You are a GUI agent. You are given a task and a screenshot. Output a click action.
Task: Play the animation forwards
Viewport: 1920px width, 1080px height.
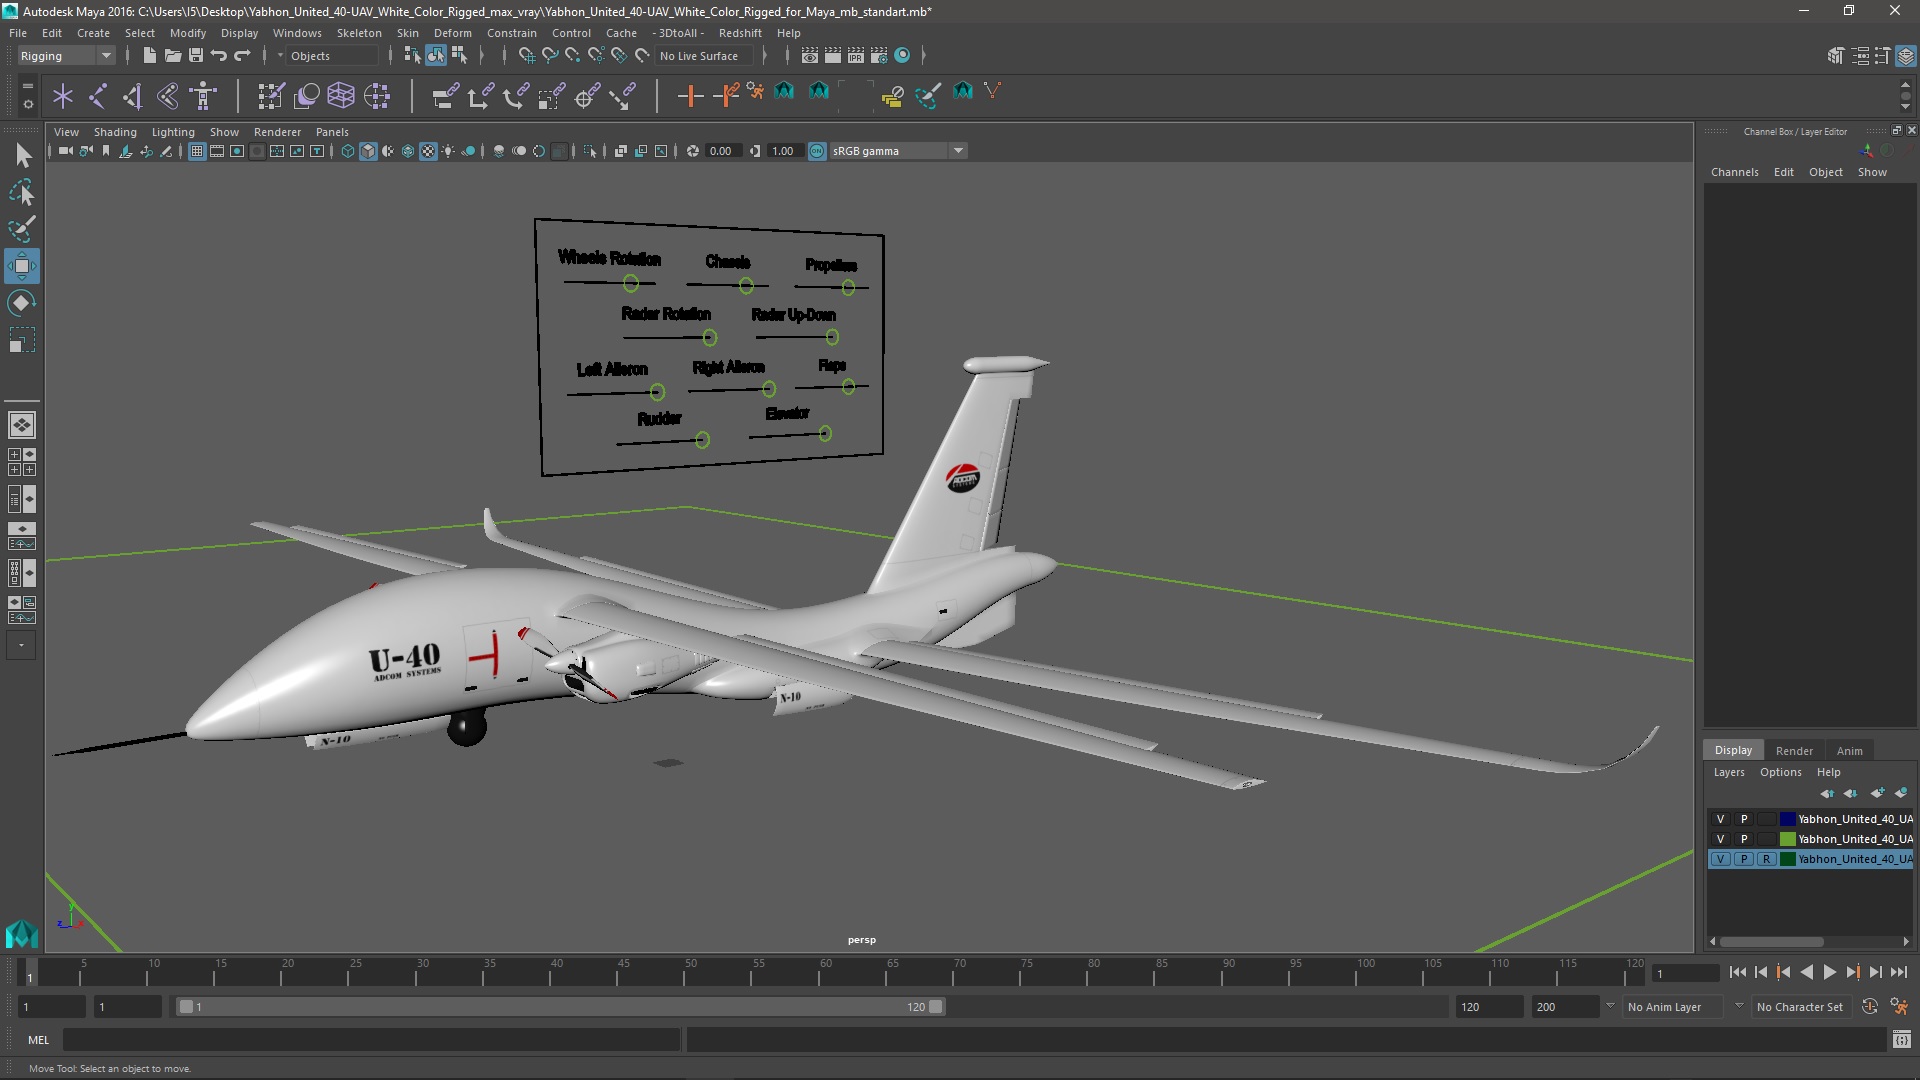click(x=1829, y=972)
